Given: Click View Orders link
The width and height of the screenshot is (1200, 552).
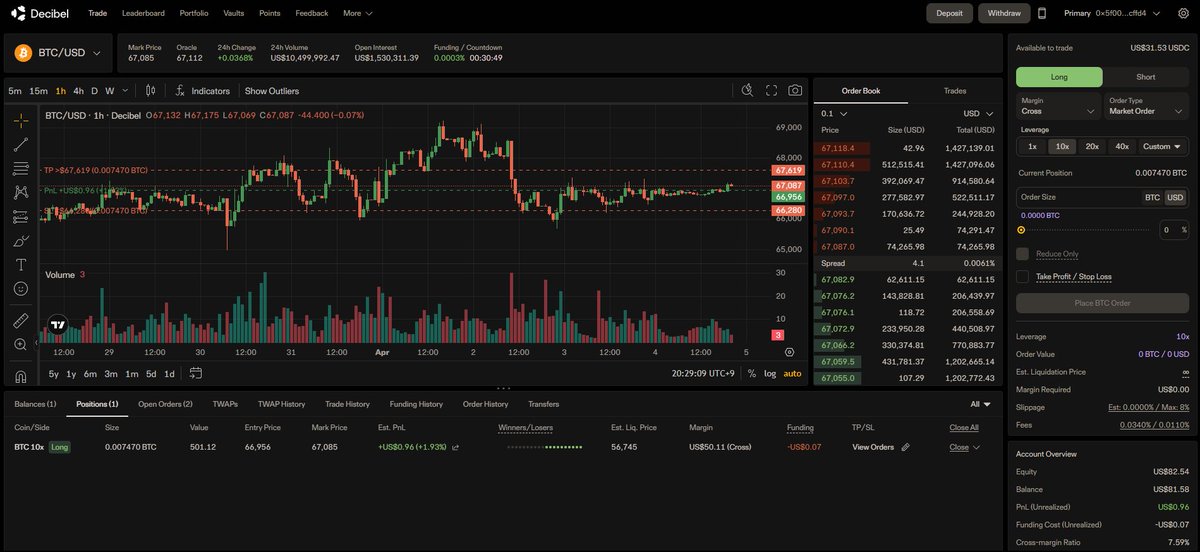Looking at the screenshot, I should tap(873, 447).
